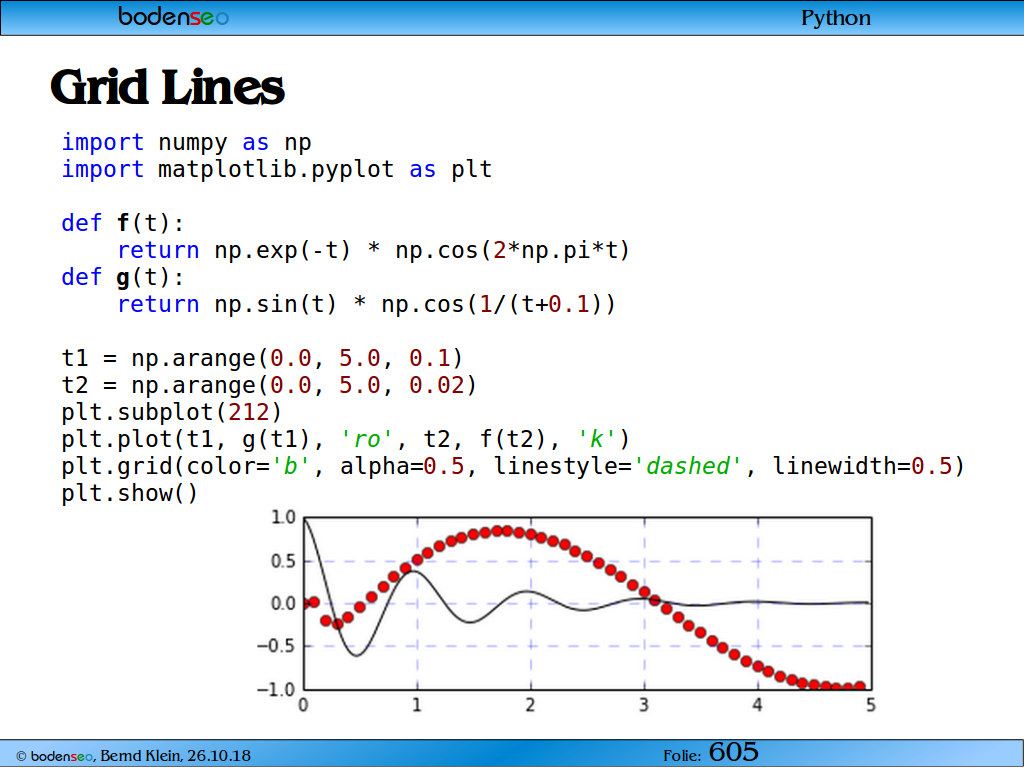
Task: Click the 'def f(t):' line
Action: point(123,223)
